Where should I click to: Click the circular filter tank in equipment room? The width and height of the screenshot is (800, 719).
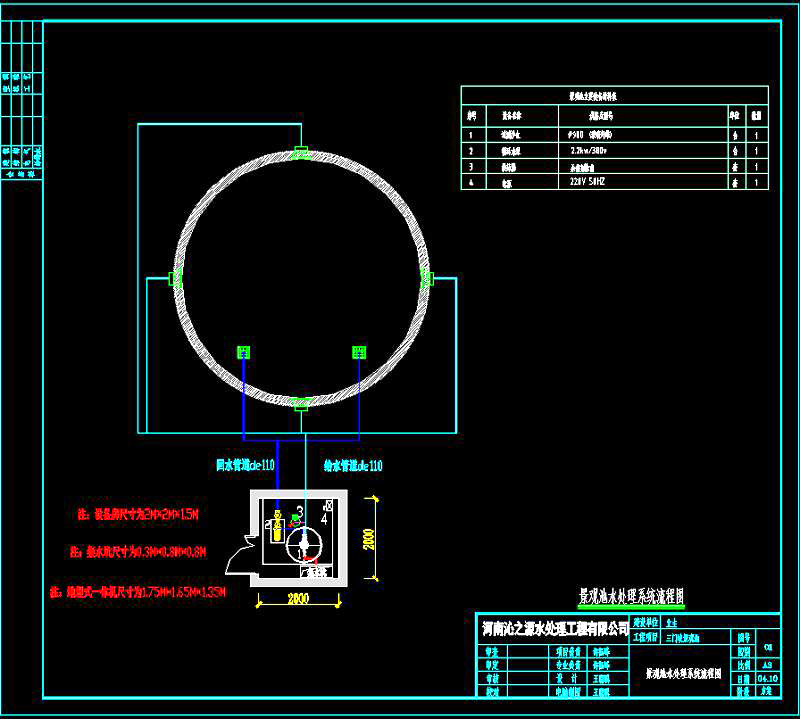pos(305,544)
